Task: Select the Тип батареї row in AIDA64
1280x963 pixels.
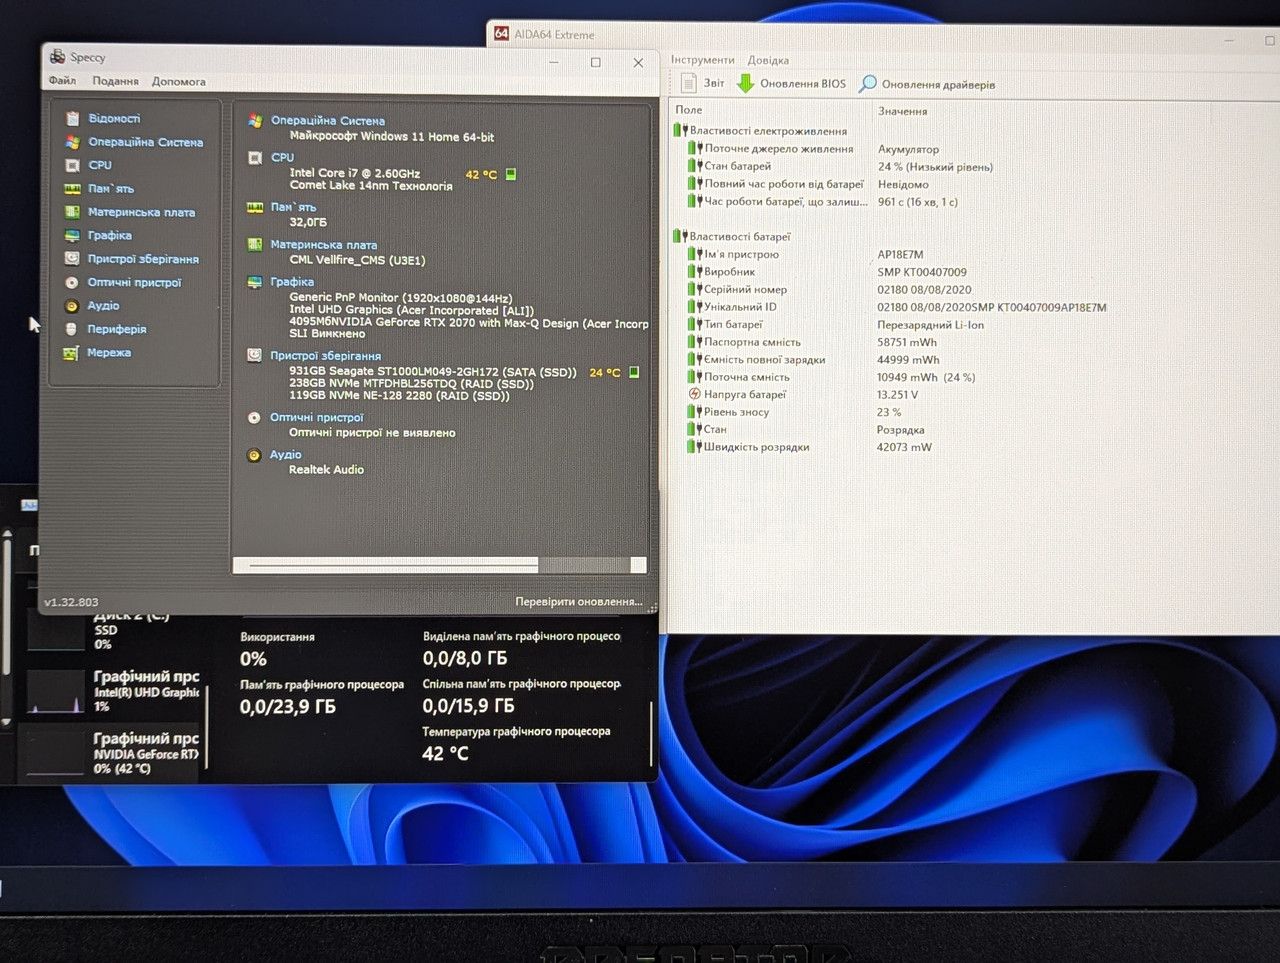Action: [x=835, y=324]
